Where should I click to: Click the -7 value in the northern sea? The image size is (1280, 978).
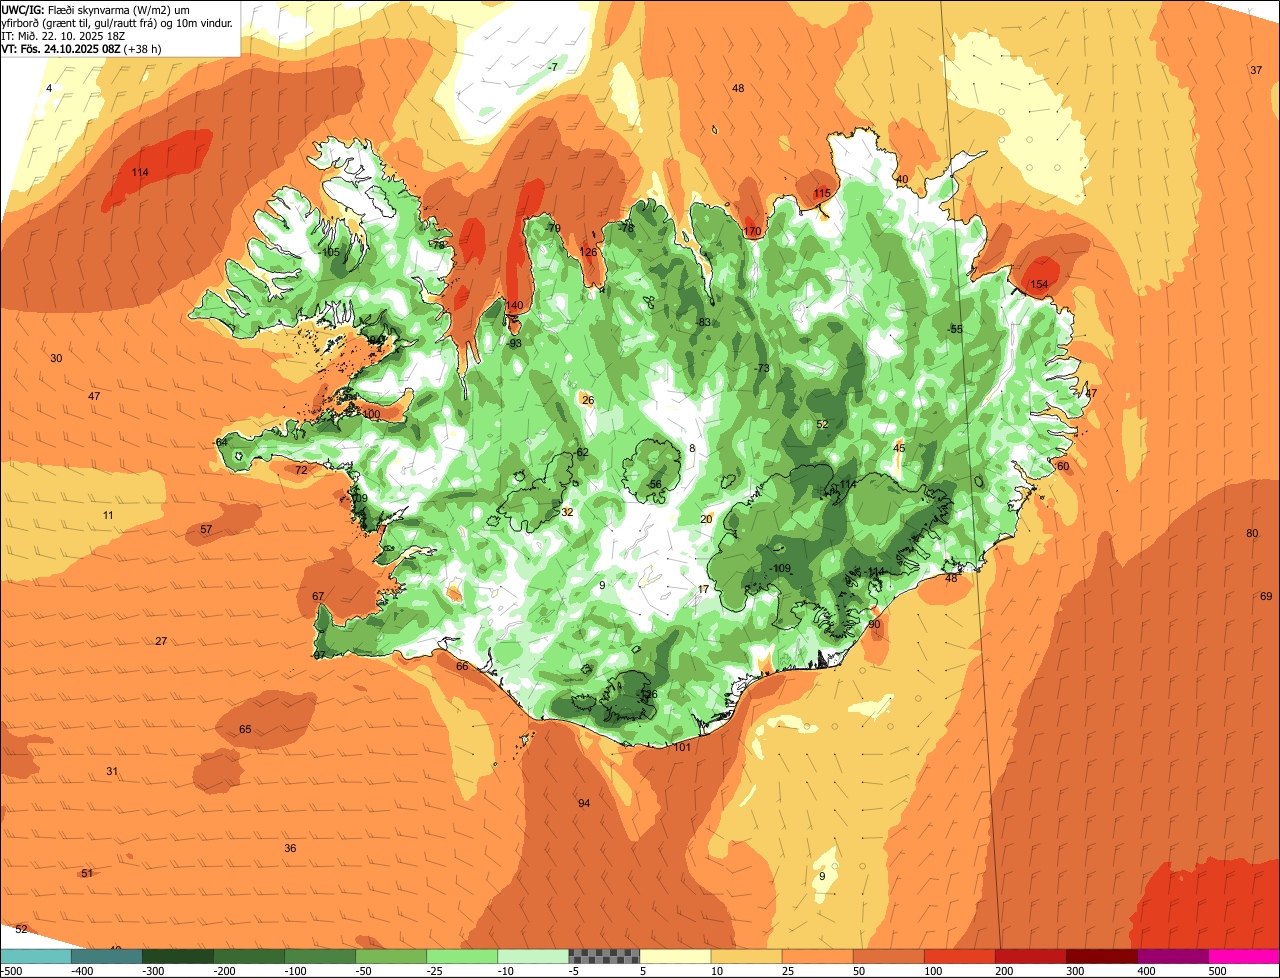tap(553, 67)
